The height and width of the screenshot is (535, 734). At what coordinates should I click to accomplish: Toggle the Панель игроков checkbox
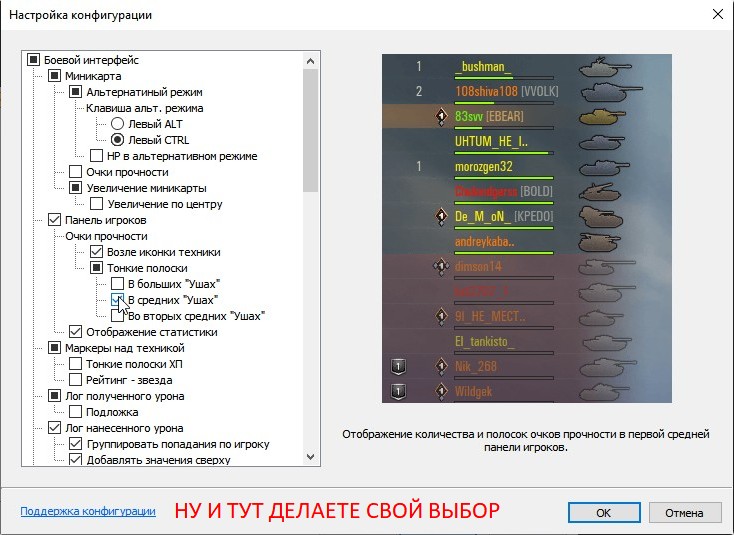pyautogui.click(x=55, y=220)
